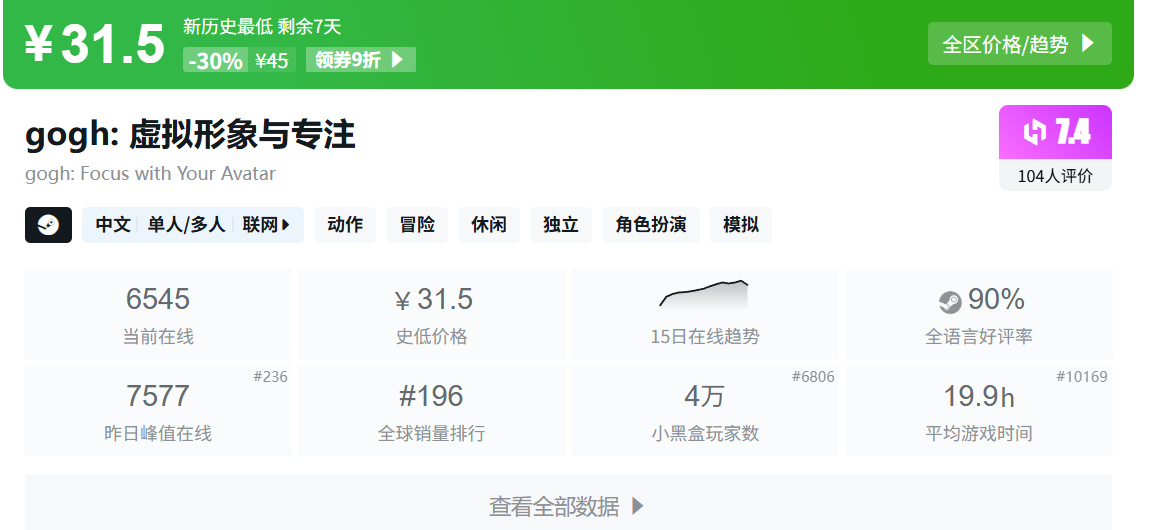Open the 全球销量排行 #196 card

tap(431, 411)
